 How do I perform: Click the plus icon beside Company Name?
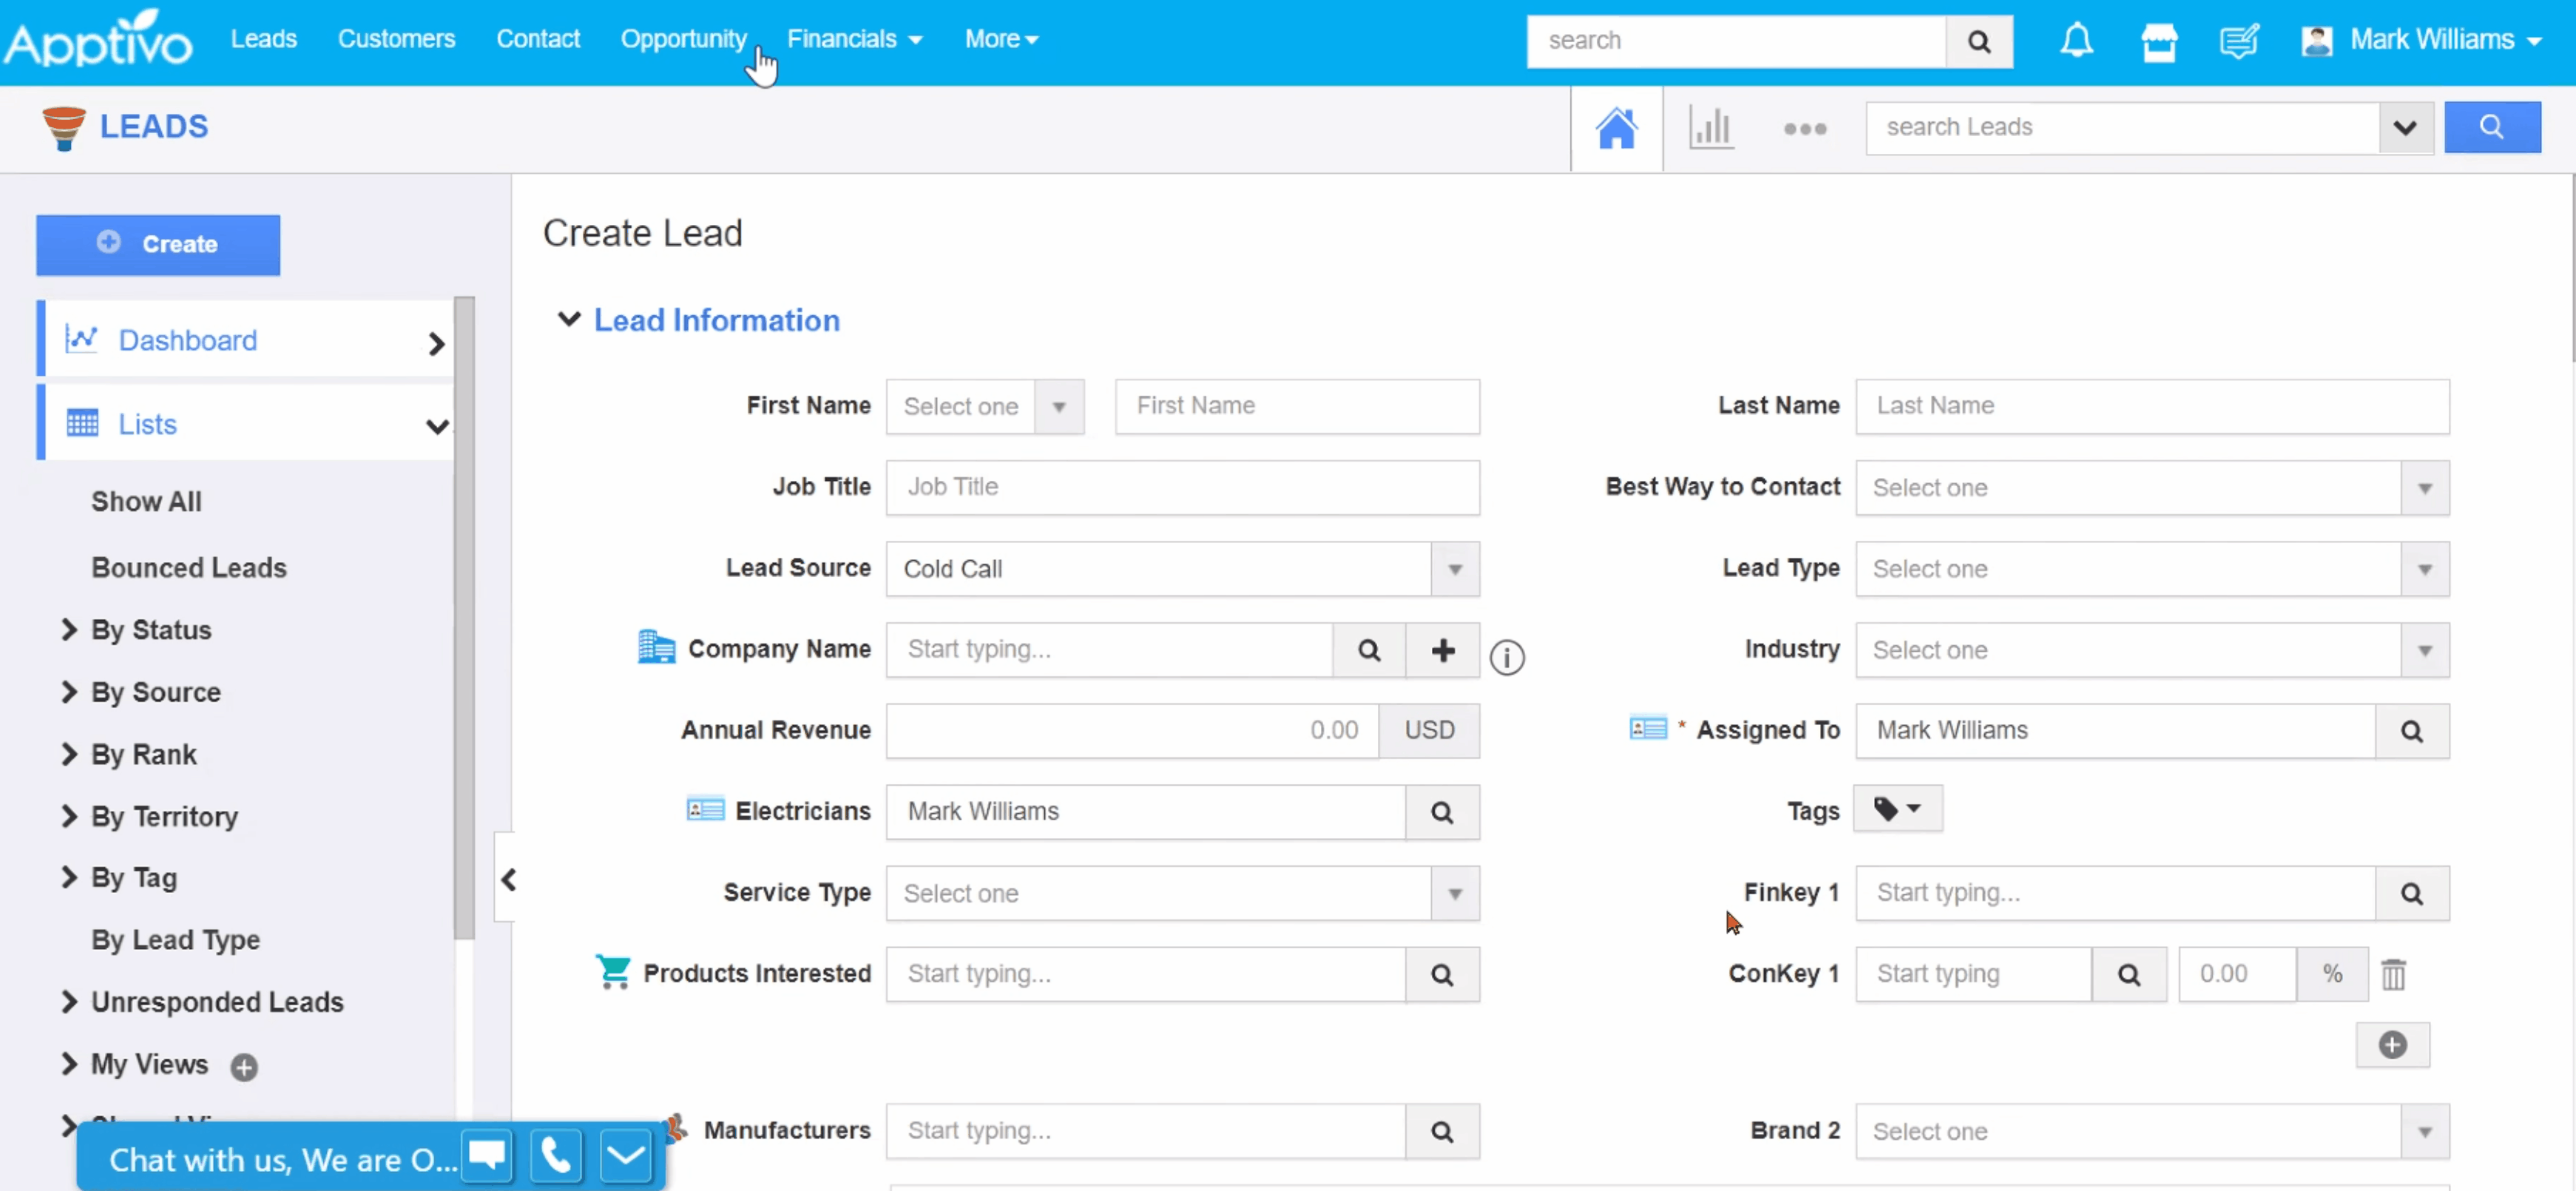(1442, 651)
